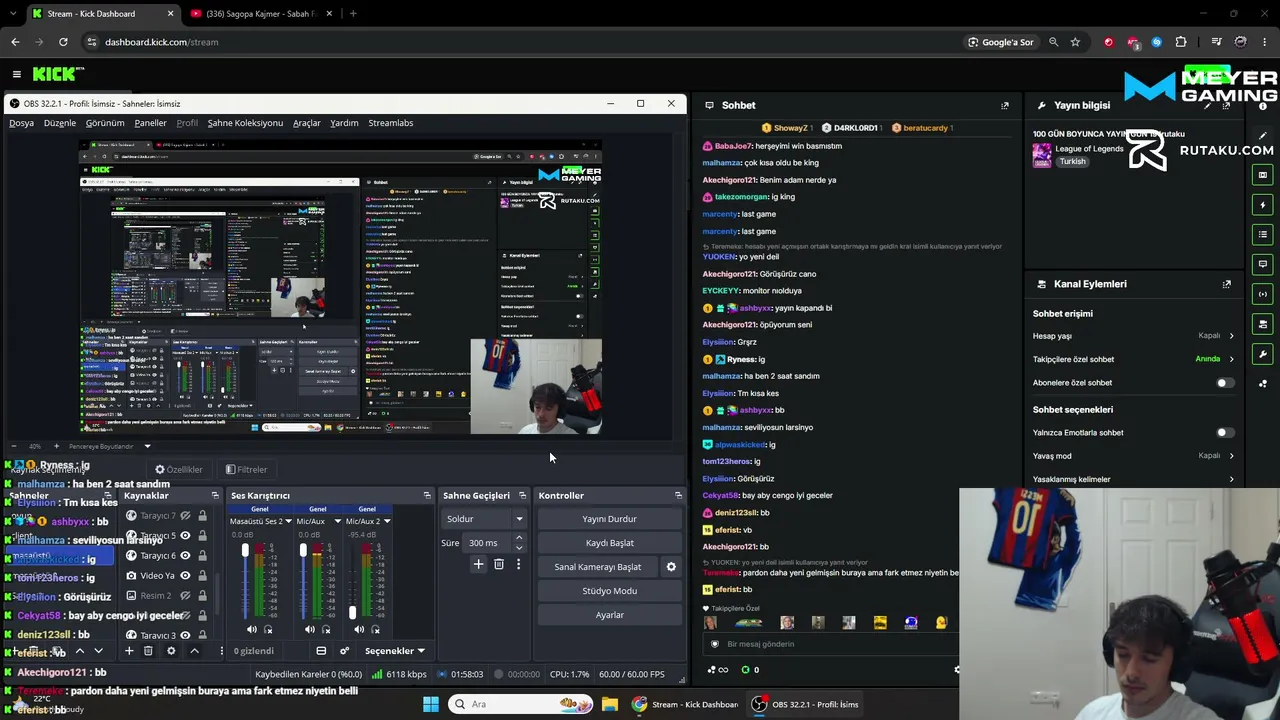
Task: Mute the Masaüstü Ses 2 audio channel
Action: pyautogui.click(x=251, y=629)
